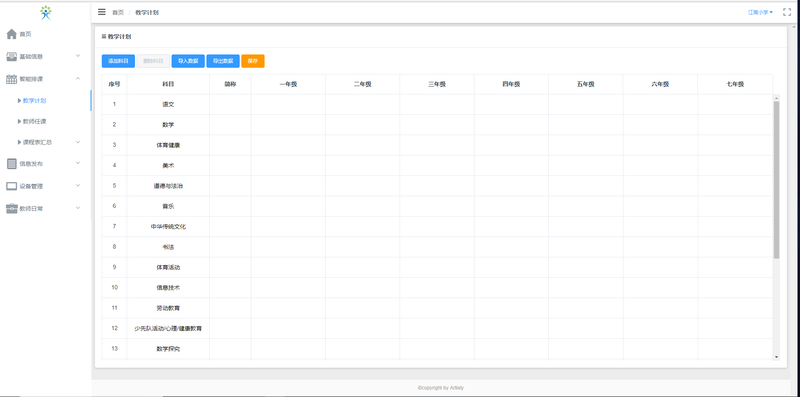
Task: Expand the 课程表汇总 submenu chevron
Action: [78, 142]
